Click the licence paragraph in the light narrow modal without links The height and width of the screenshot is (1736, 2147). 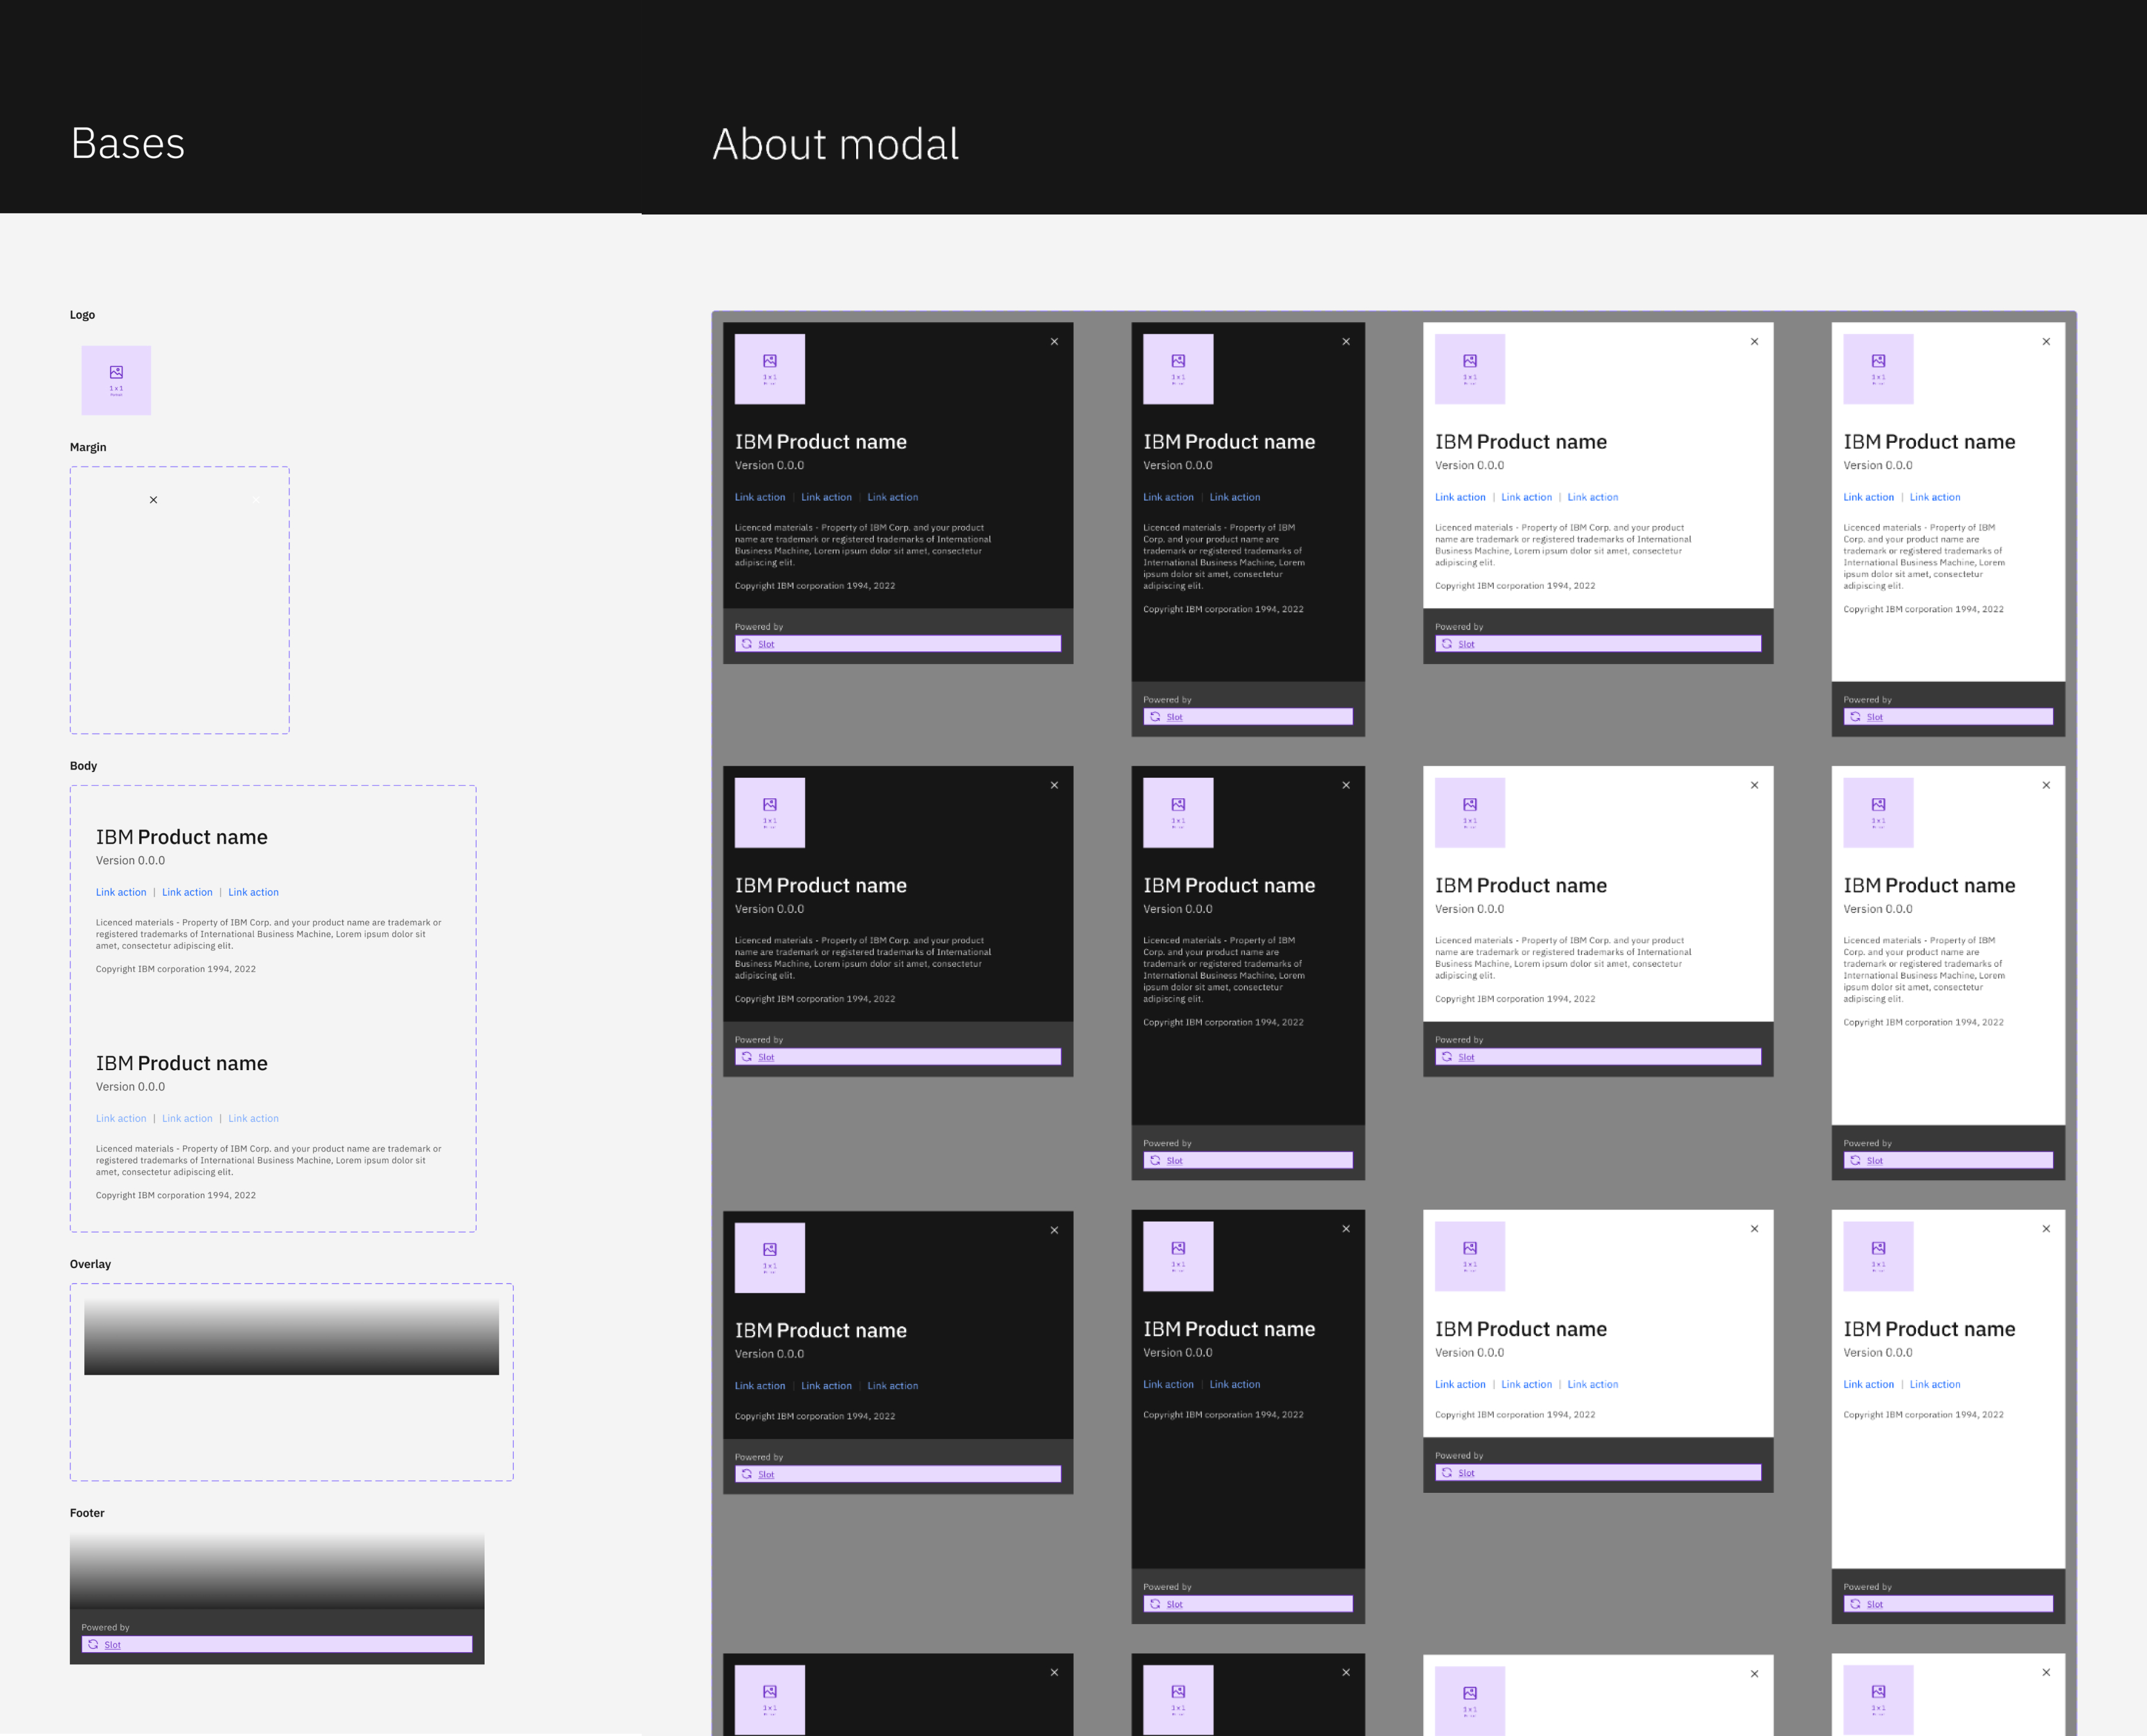point(1924,969)
